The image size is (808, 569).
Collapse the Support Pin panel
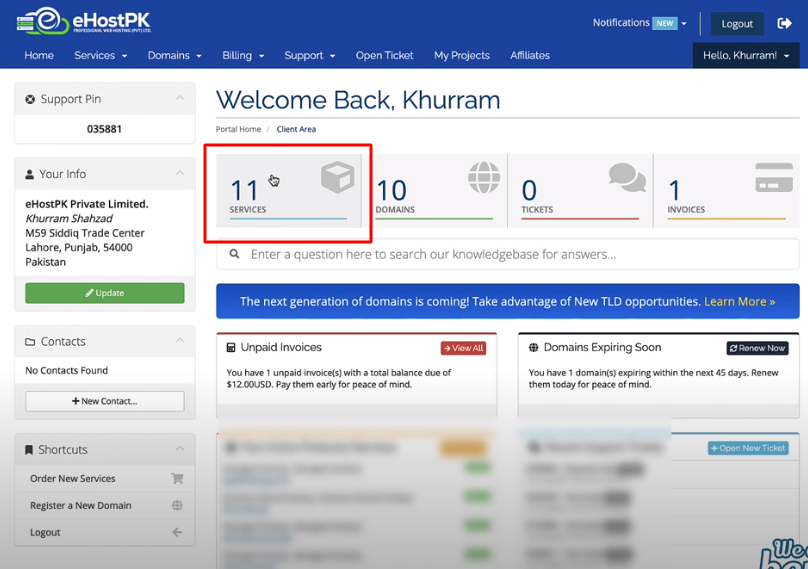(179, 98)
